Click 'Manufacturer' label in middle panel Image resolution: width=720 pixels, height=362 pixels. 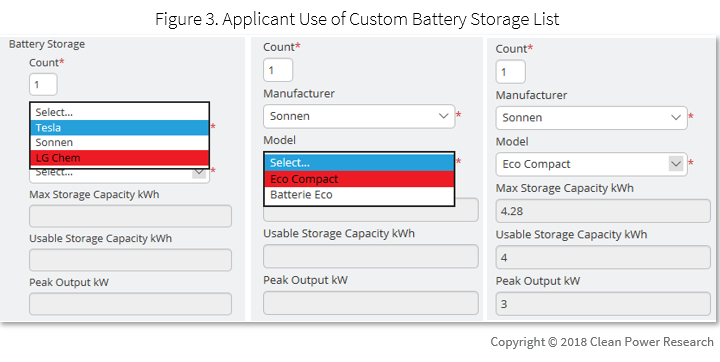[x=299, y=93]
